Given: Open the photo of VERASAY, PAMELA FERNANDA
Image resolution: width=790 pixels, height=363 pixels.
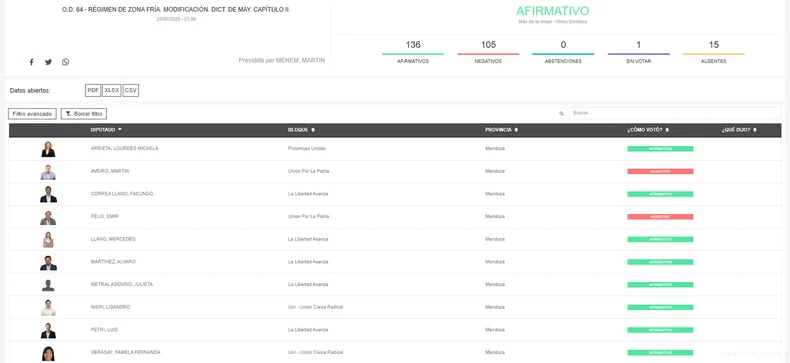Looking at the screenshot, I should point(48,353).
